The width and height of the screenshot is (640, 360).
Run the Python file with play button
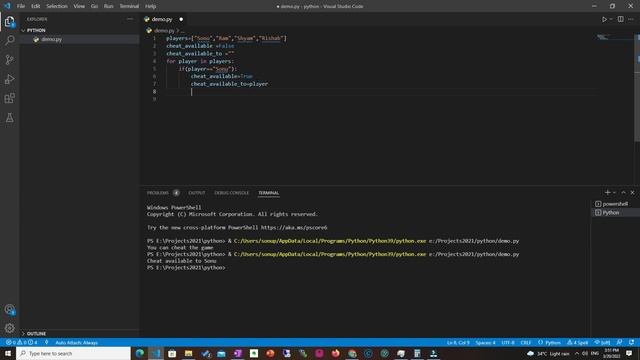[x=604, y=19]
